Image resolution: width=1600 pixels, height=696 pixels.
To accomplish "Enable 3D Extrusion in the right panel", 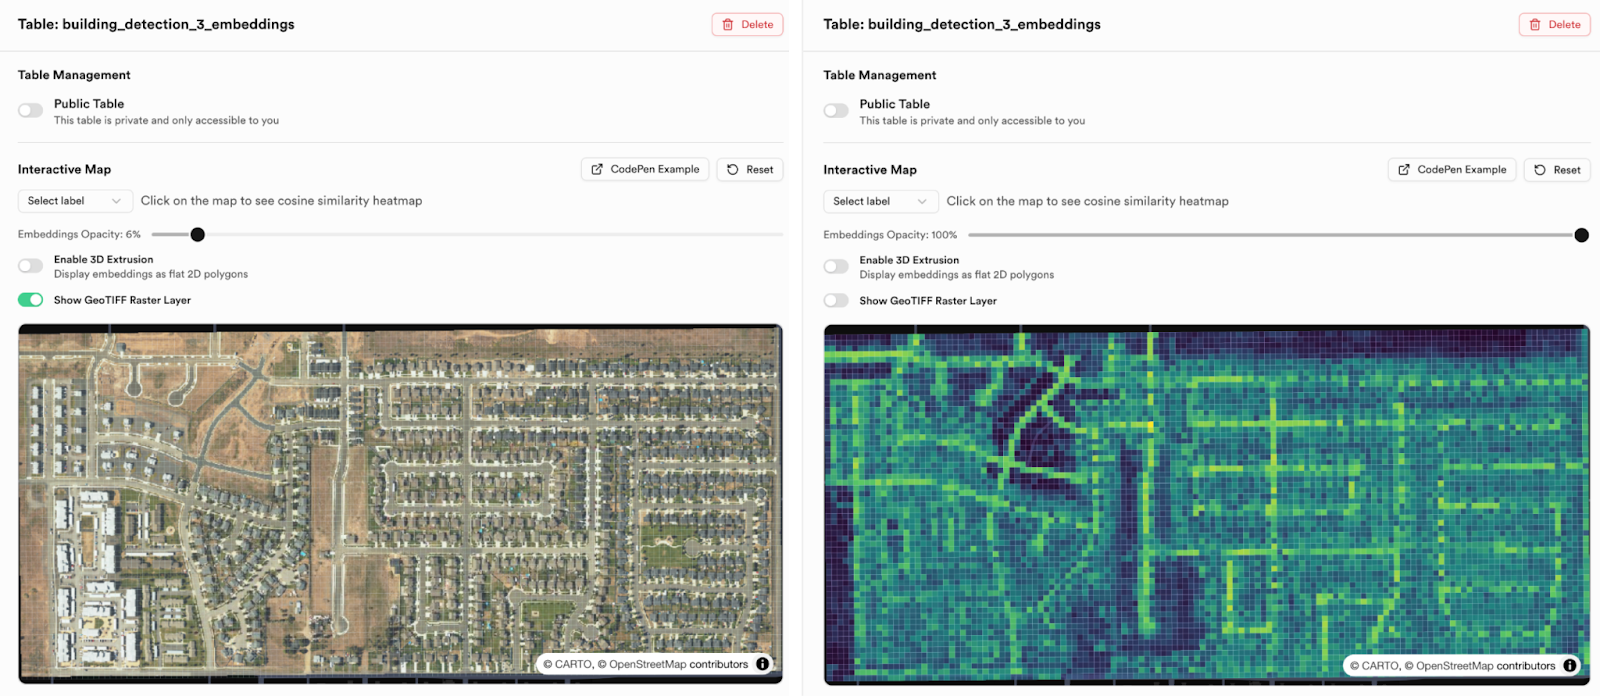I will point(836,267).
